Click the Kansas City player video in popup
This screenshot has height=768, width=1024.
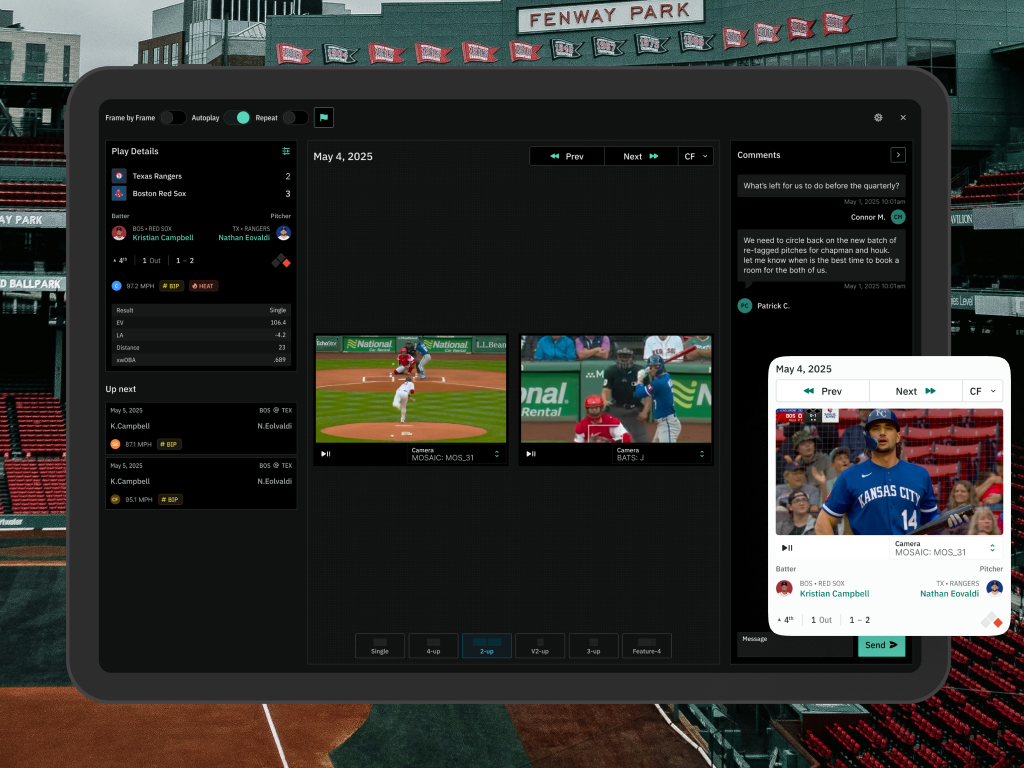889,472
